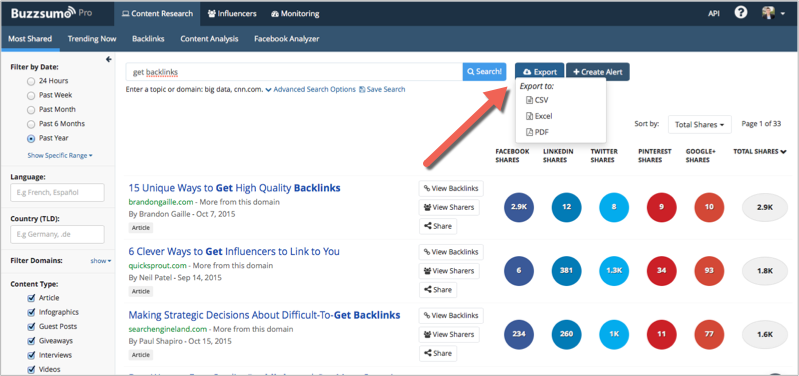
Task: Expand Filter Domains with the show link
Action: pyautogui.click(x=101, y=261)
